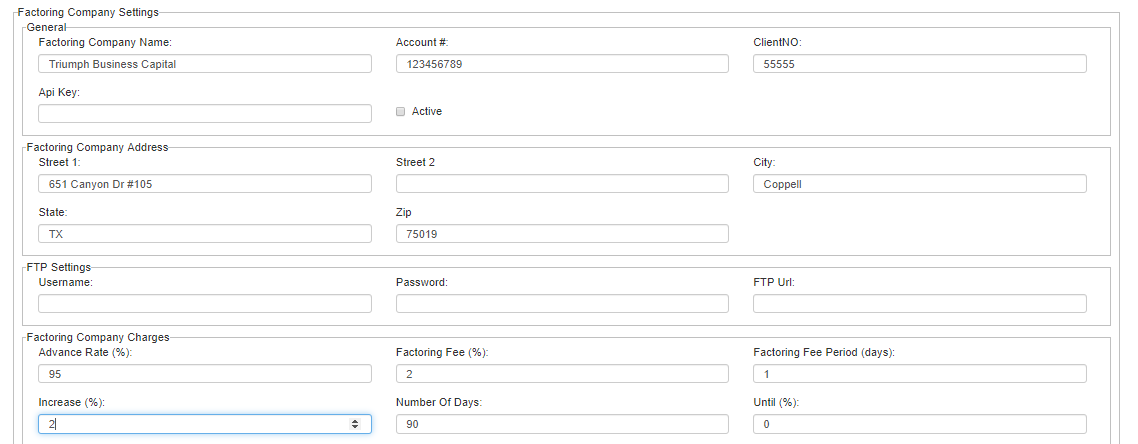The image size is (1138, 444).
Task: Select the City field containing Coppell
Action: click(x=920, y=184)
